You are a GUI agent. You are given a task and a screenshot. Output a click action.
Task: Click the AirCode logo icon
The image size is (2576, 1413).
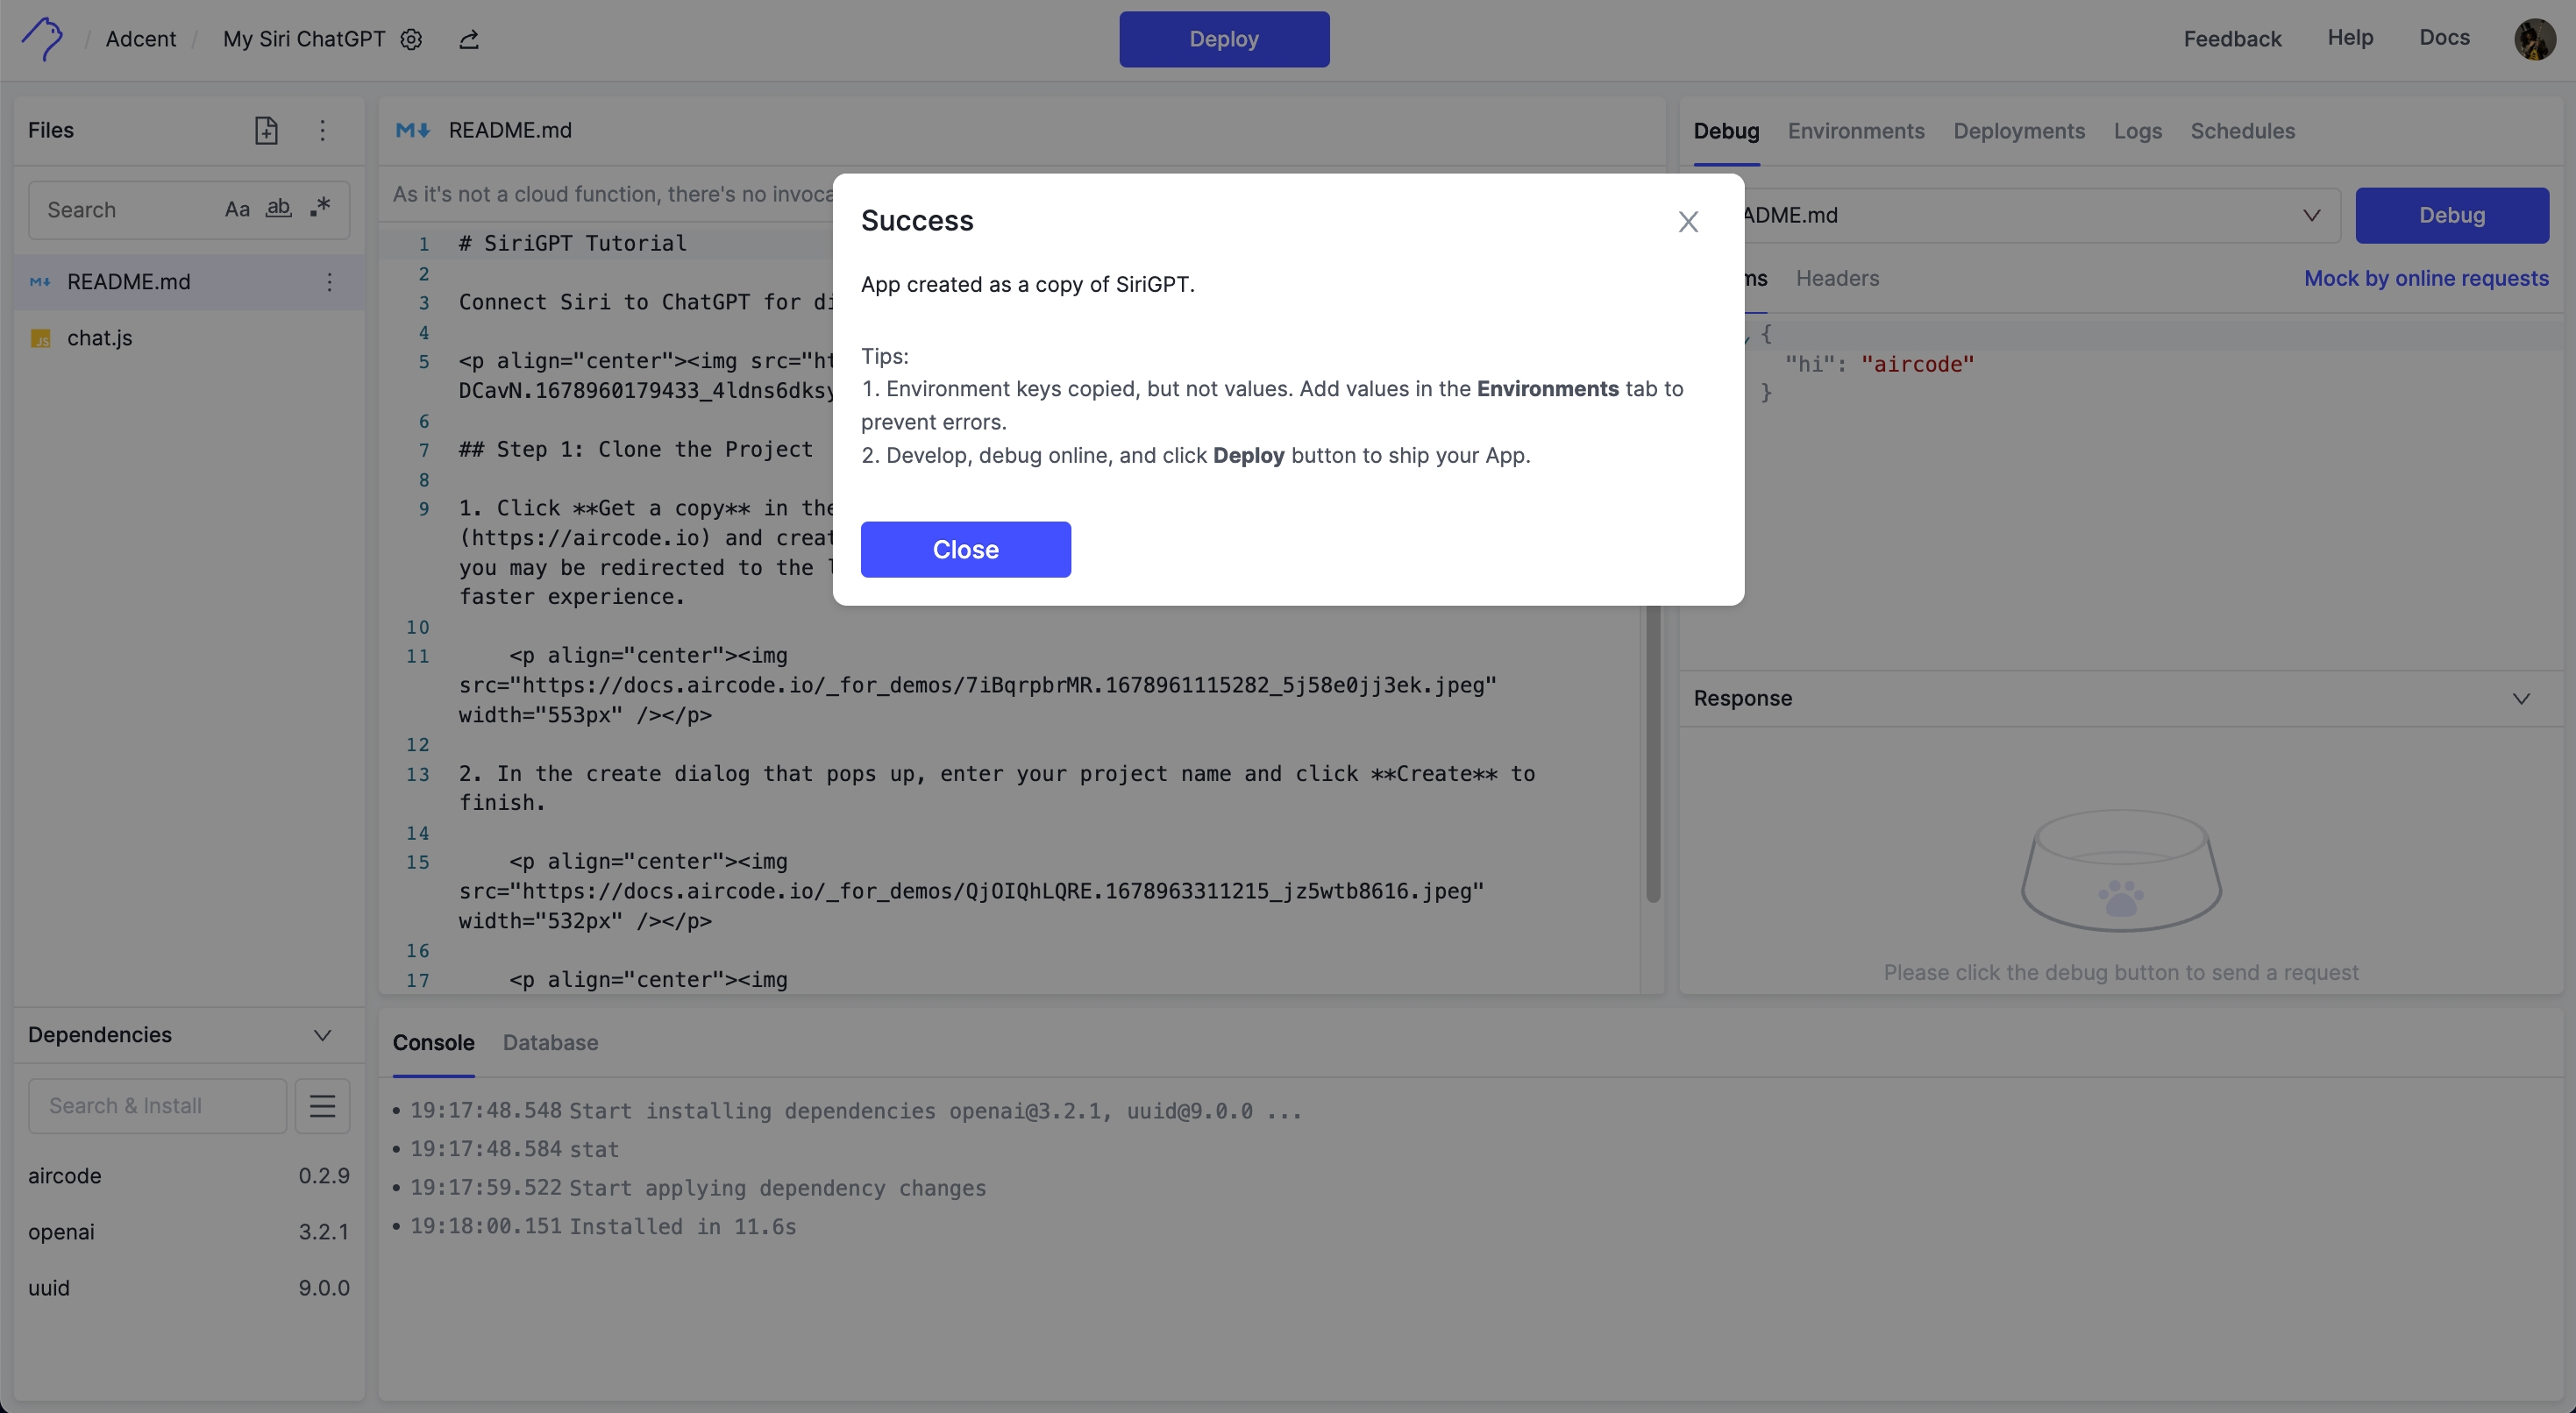[42, 39]
